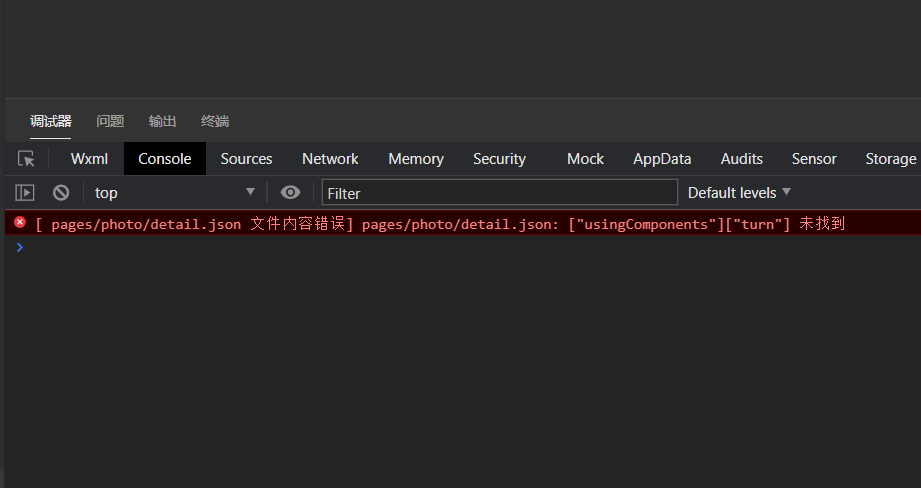This screenshot has width=921, height=488.
Task: Switch to the 问题 panel tab
Action: (110, 121)
